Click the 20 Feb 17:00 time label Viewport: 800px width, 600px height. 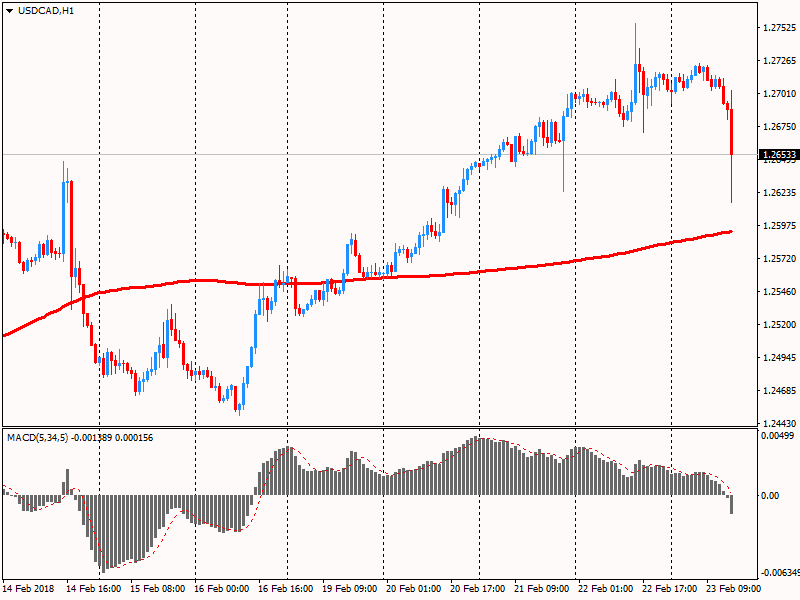477,589
